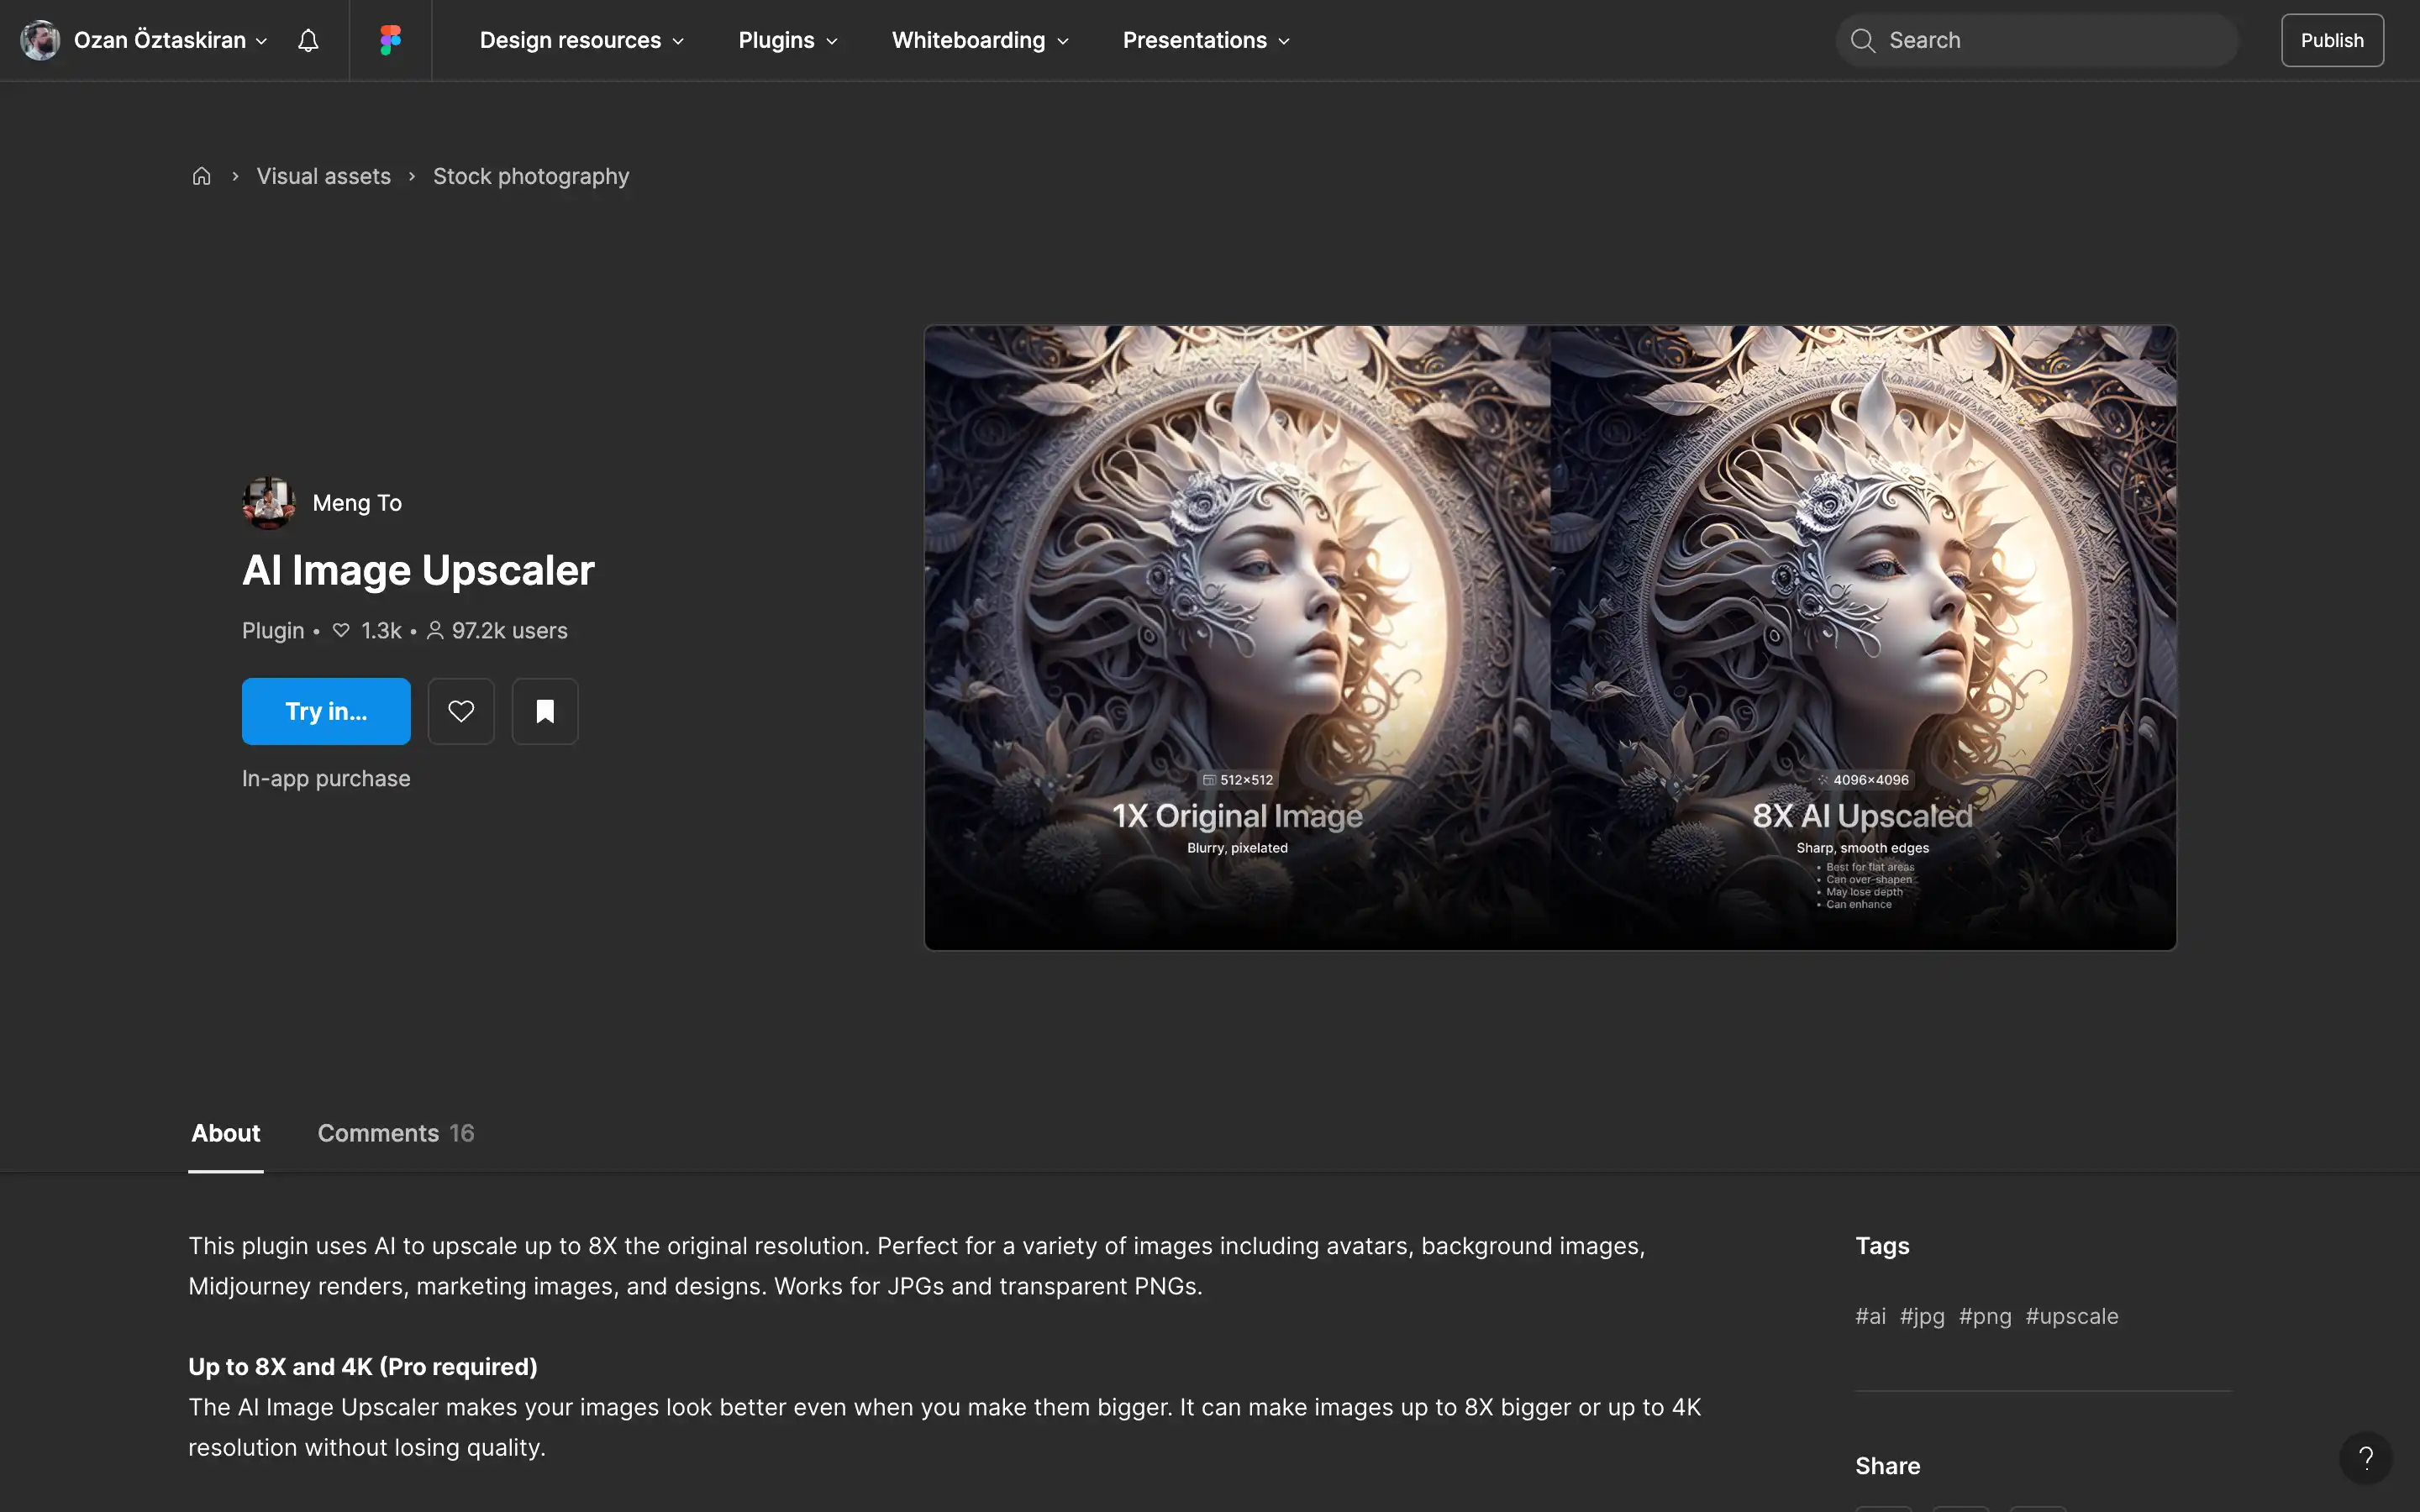Switch to the About tab

[x=226, y=1133]
